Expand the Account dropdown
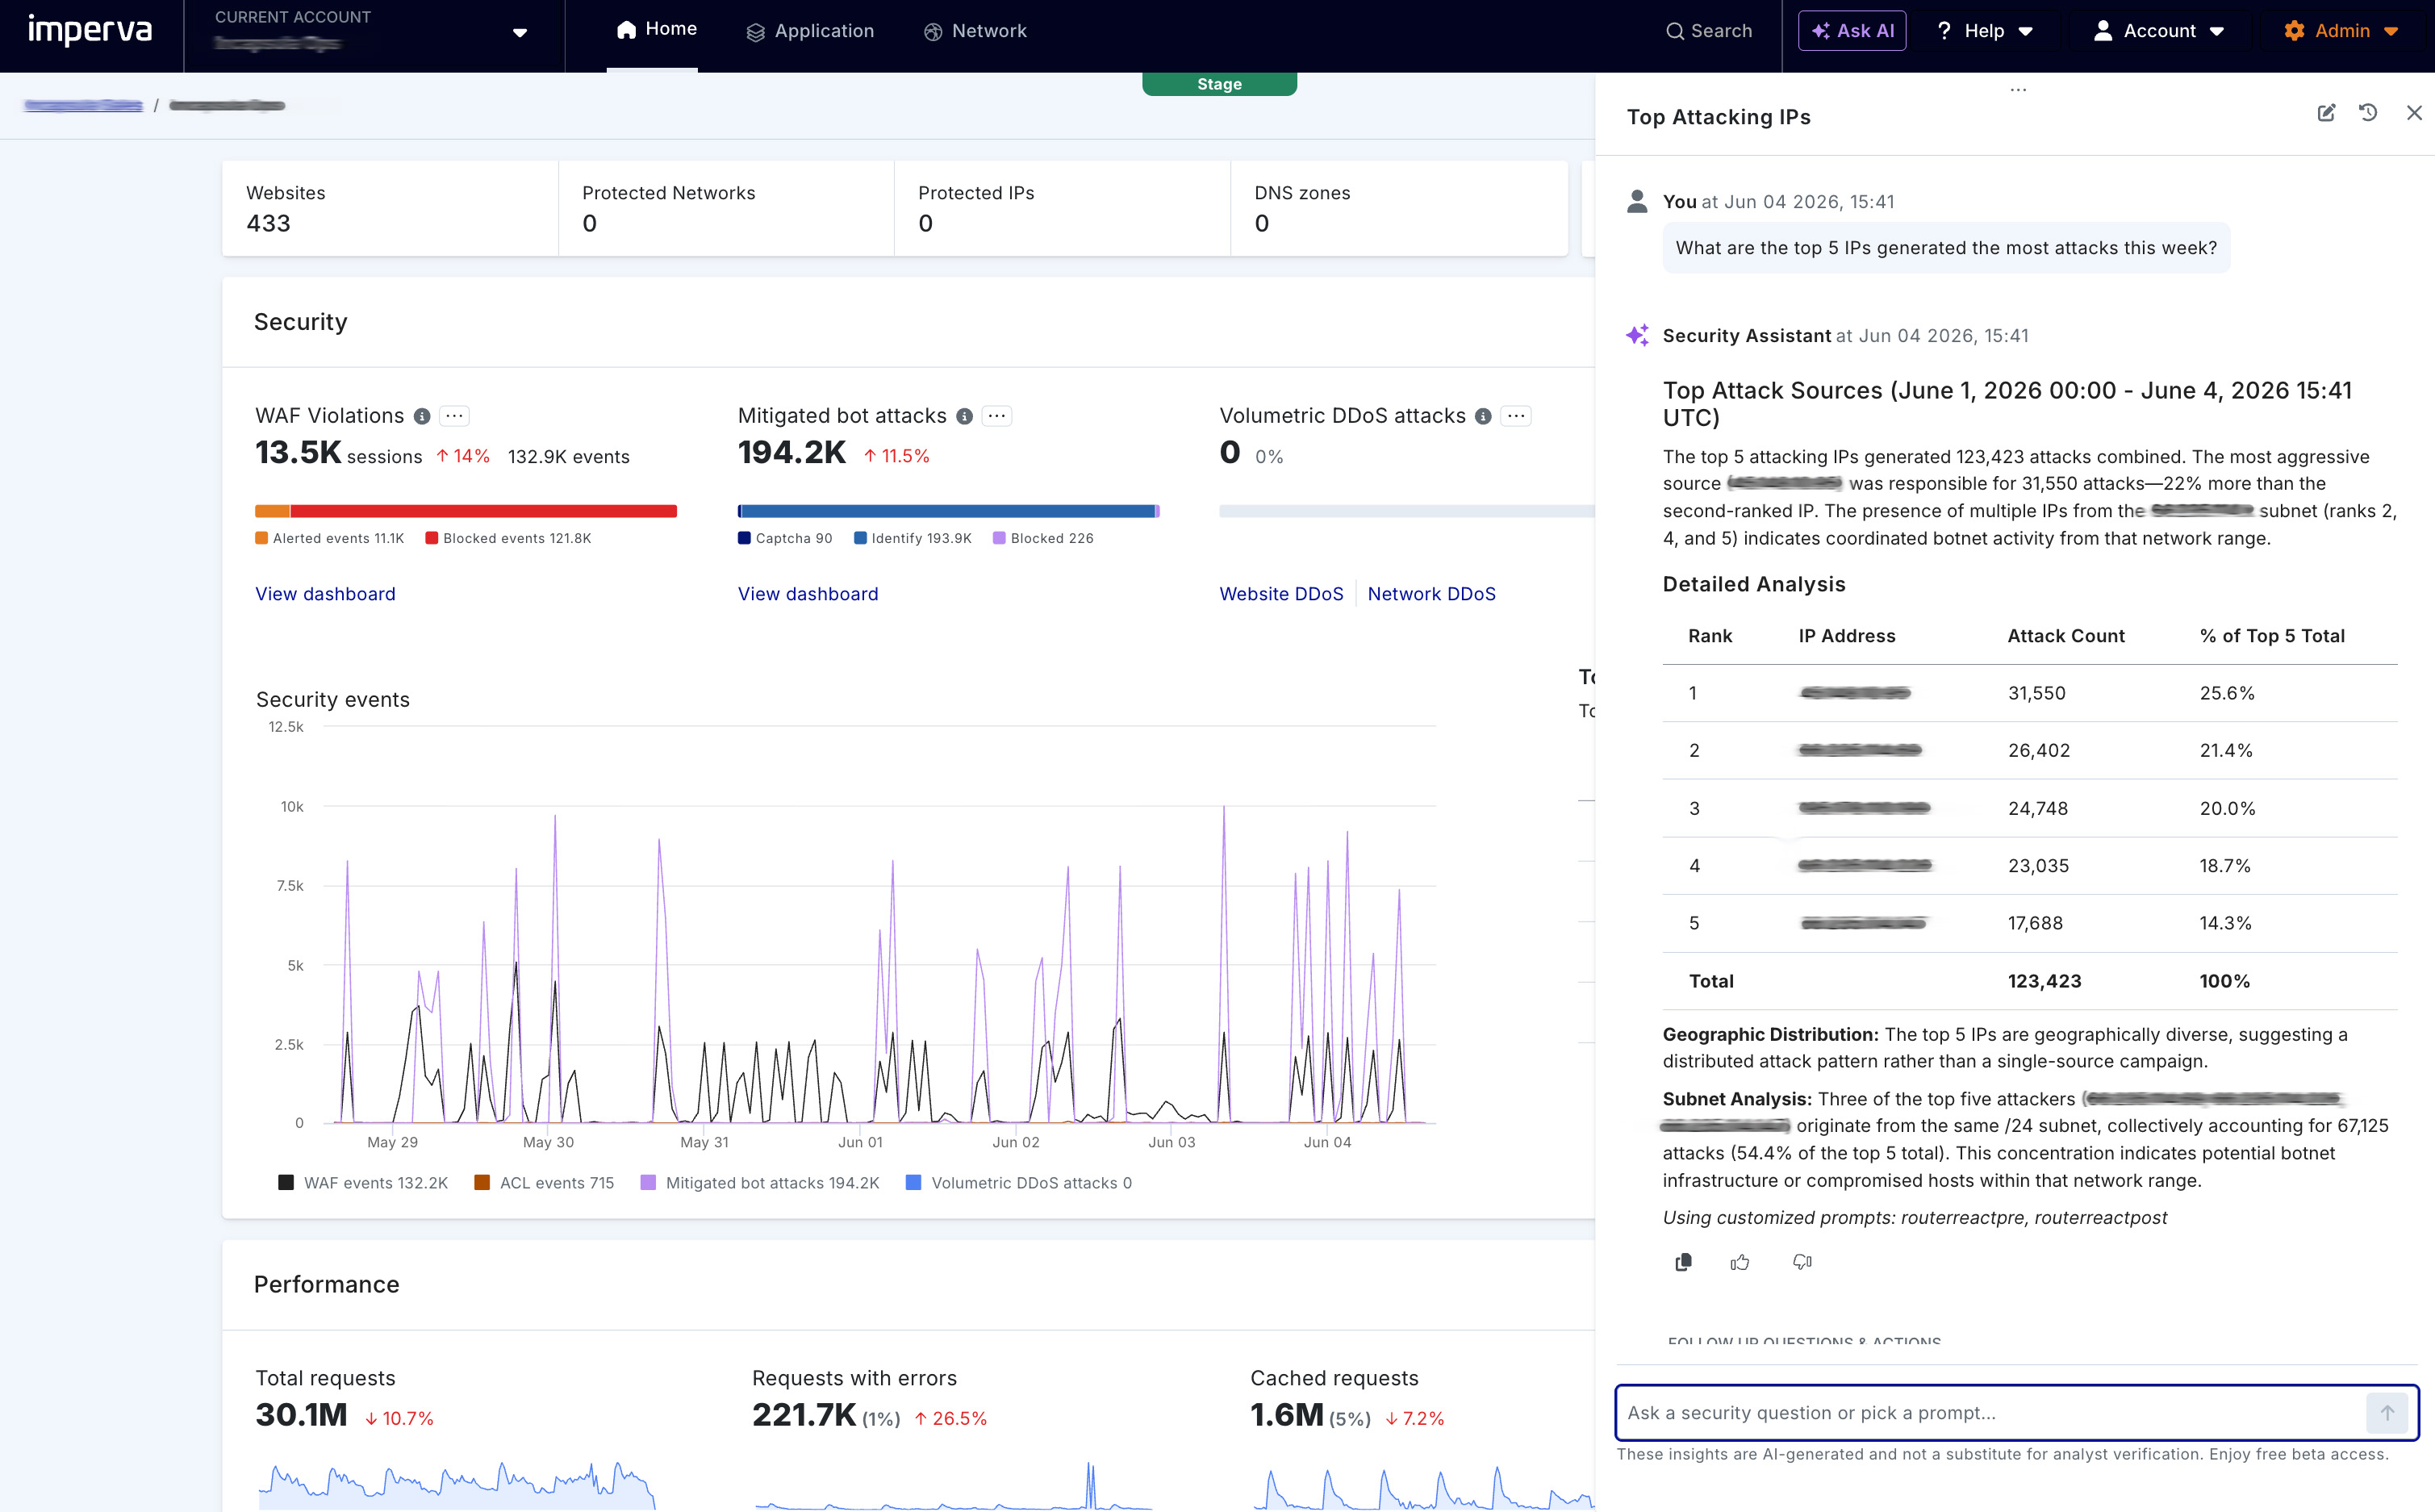The width and height of the screenshot is (2435, 1512). (2159, 31)
